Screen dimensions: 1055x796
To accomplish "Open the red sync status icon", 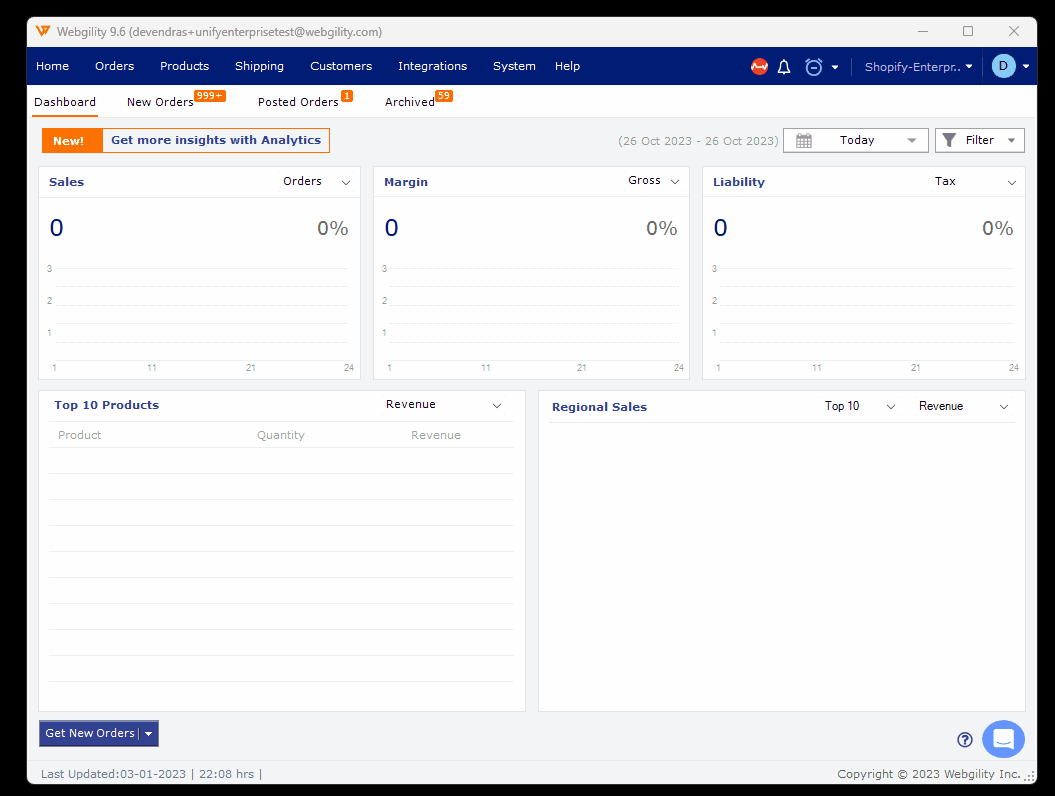I will coord(759,67).
